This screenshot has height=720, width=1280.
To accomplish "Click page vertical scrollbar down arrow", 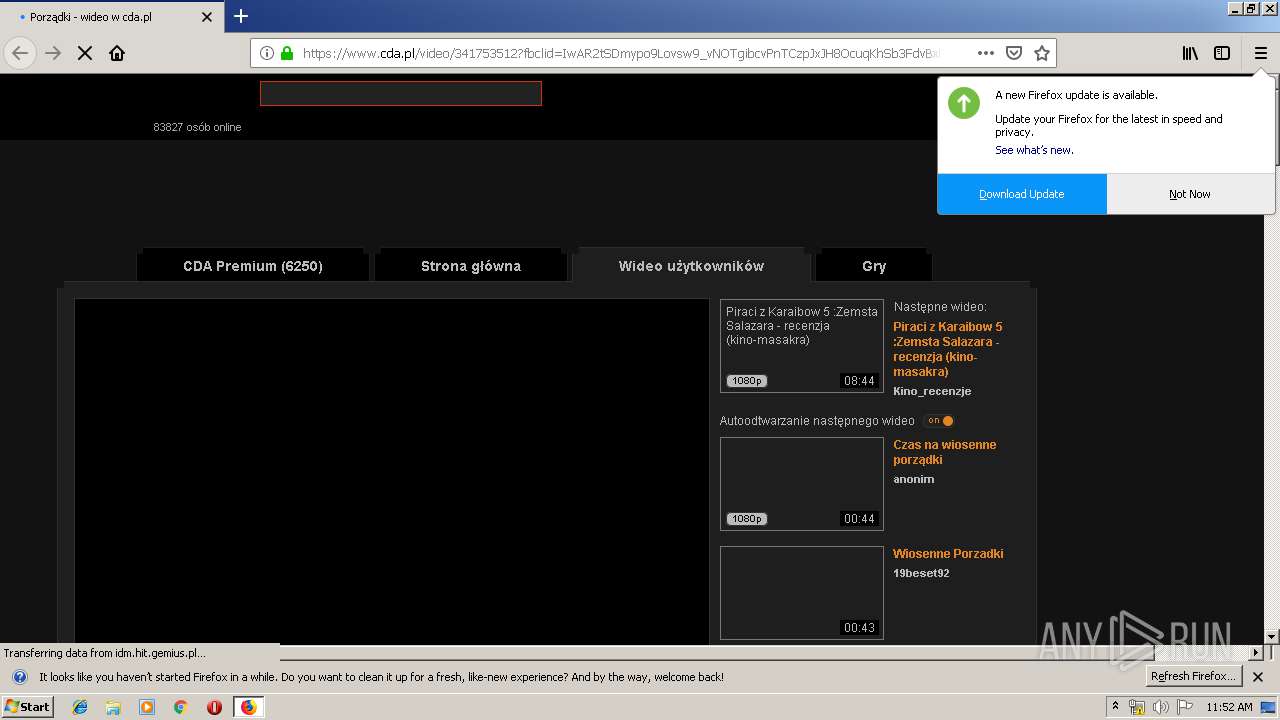I will [x=1271, y=636].
